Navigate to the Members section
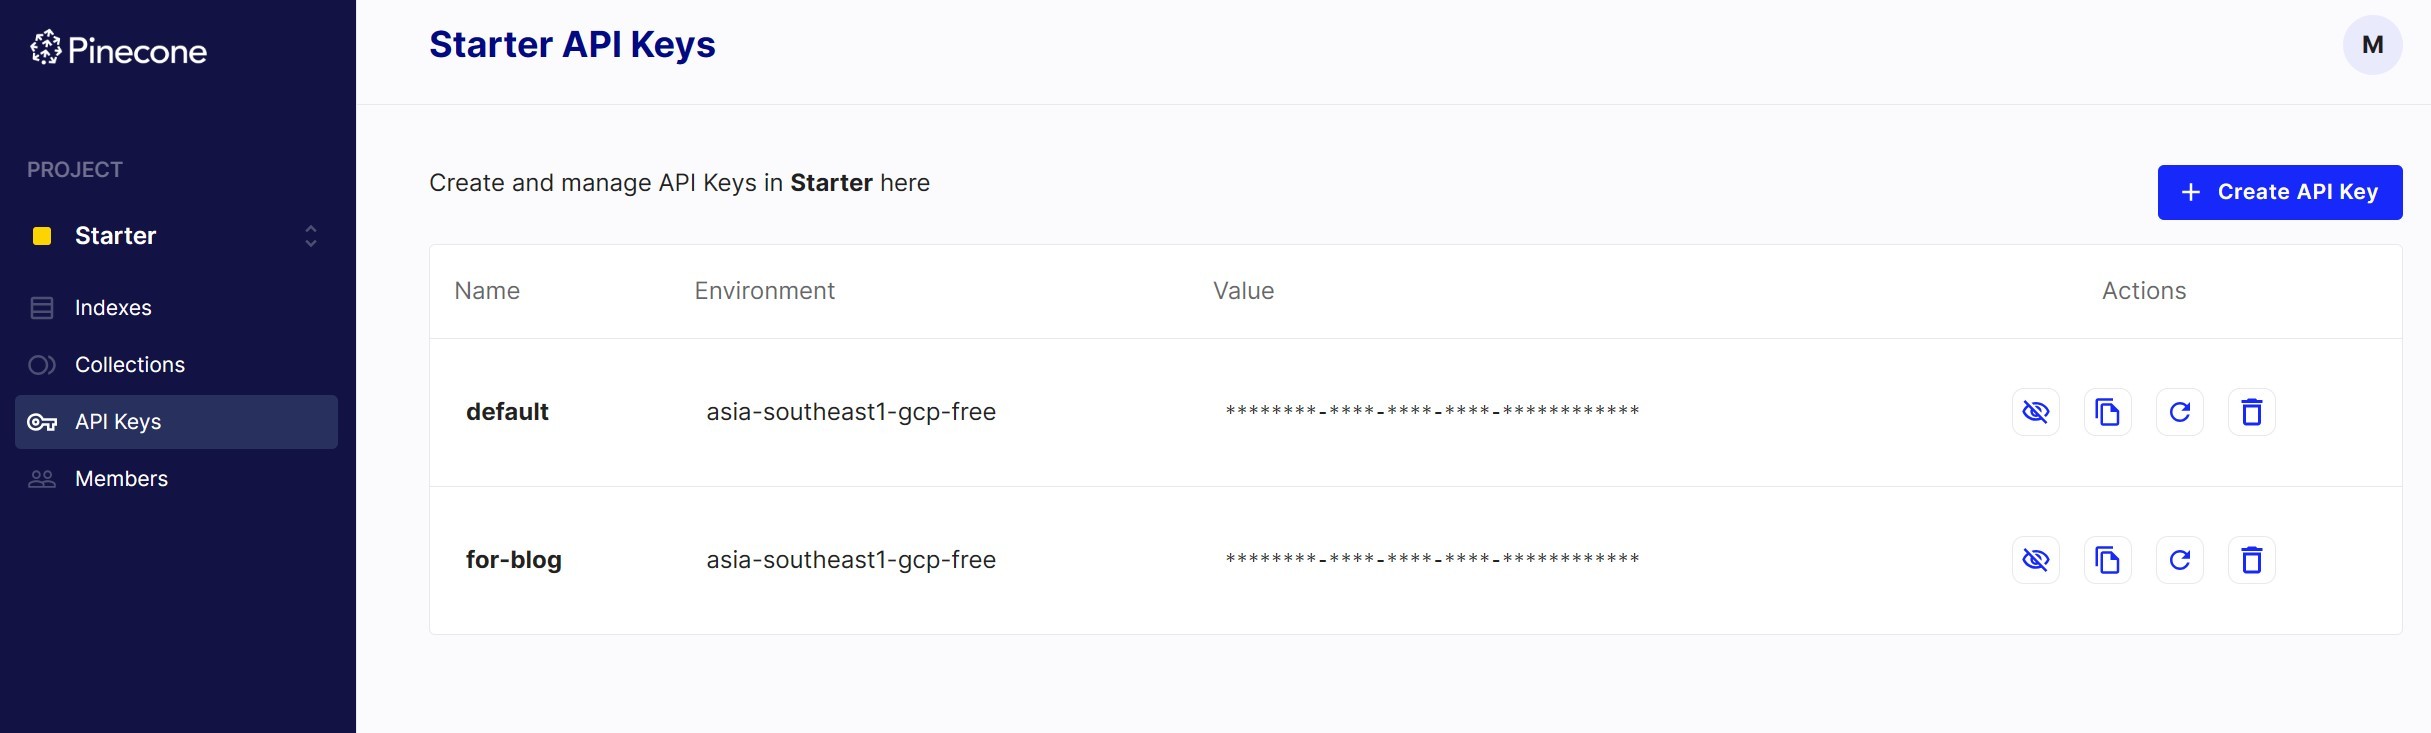The image size is (2431, 733). pos(121,478)
